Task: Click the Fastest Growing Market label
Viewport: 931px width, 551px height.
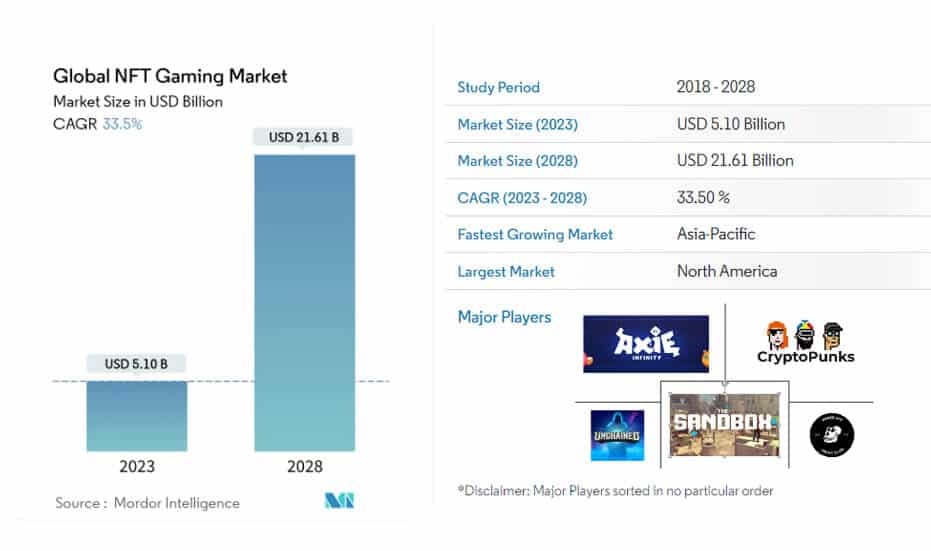Action: 535,234
